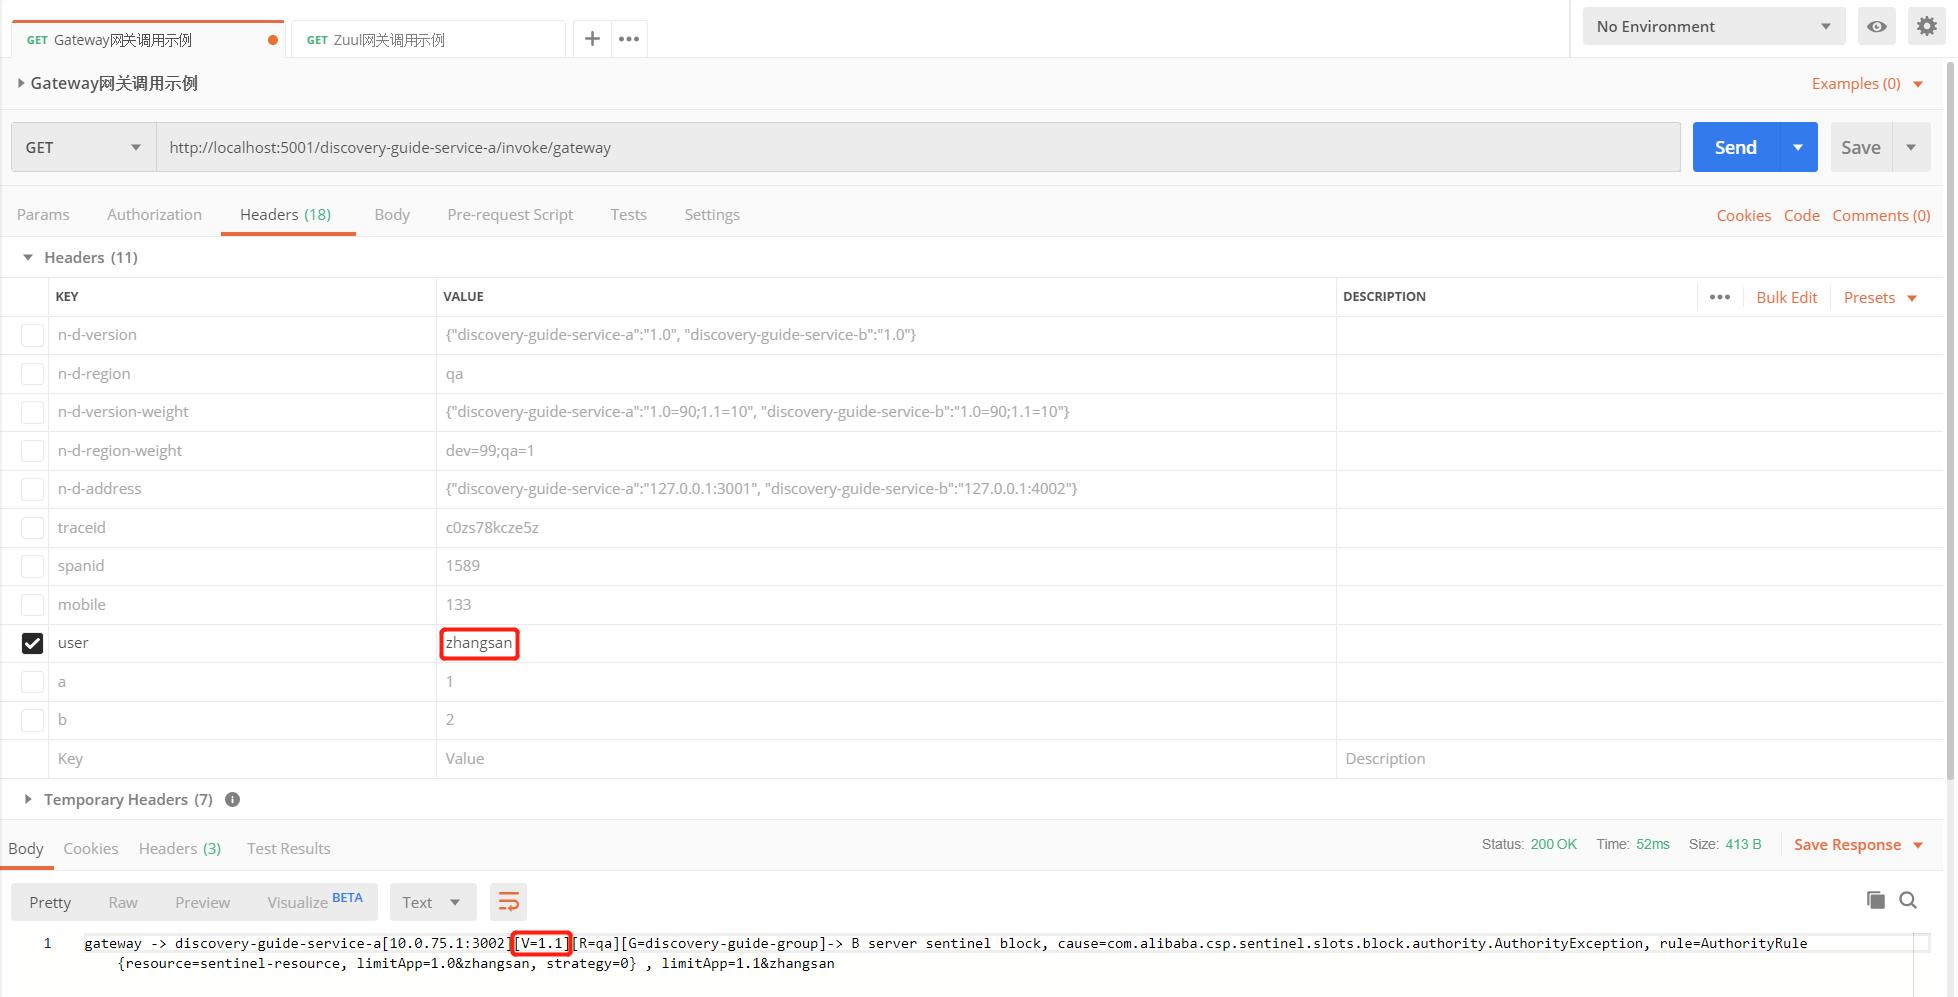
Task: Enable the n-d-version header checkbox
Action: pos(32,335)
